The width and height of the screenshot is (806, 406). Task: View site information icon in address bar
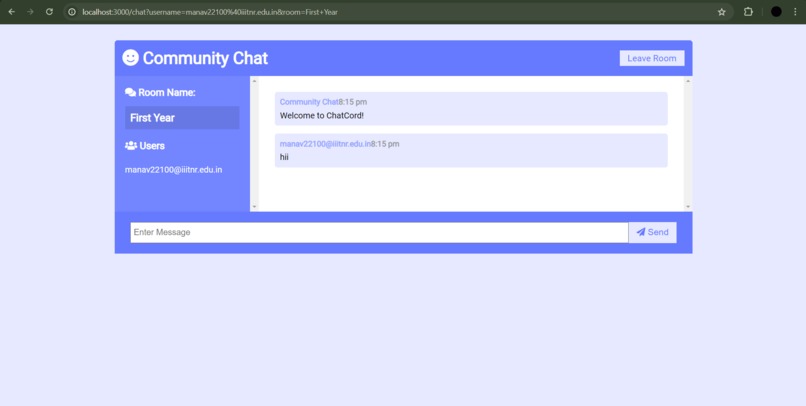(72, 12)
